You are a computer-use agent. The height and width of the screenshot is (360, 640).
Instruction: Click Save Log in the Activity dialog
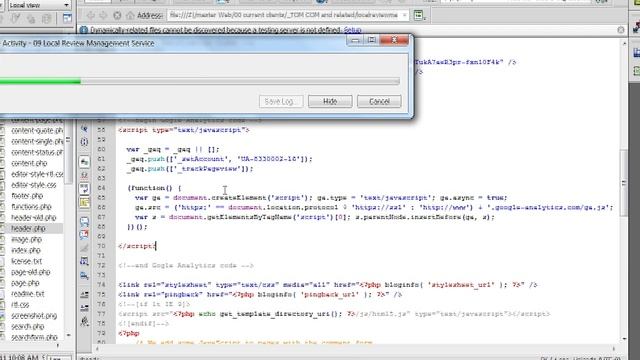pyautogui.click(x=281, y=101)
